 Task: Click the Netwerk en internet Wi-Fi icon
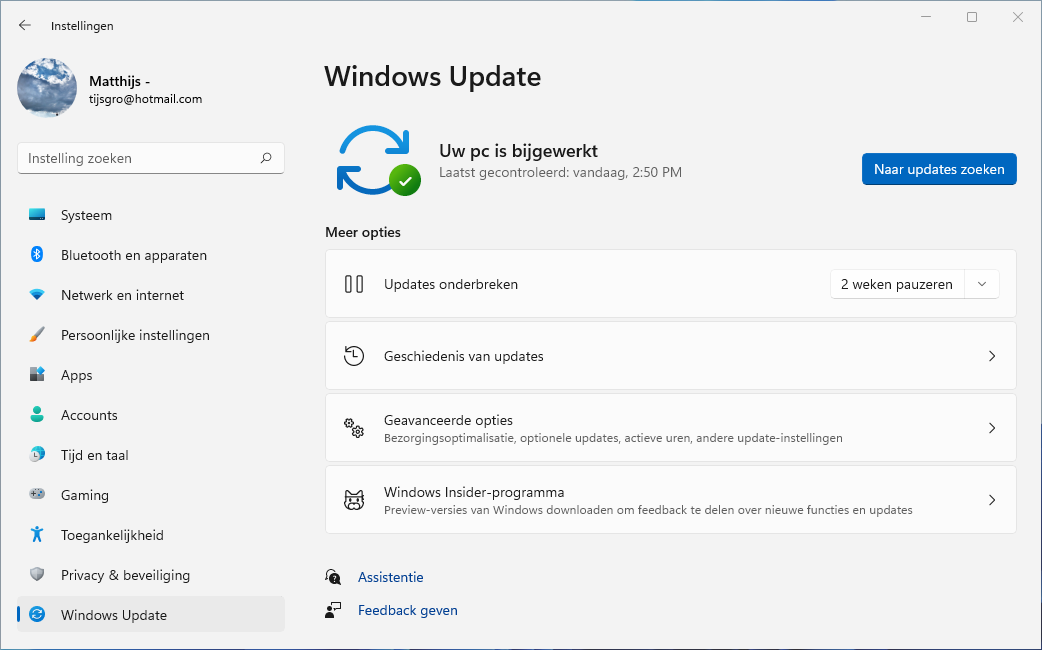pyautogui.click(x=37, y=295)
